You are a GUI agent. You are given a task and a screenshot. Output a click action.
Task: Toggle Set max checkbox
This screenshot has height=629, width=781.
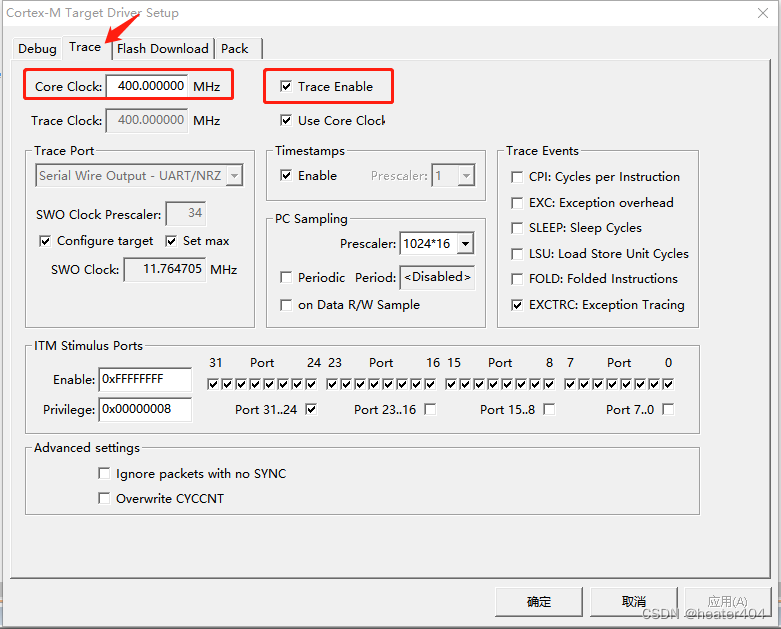[171, 241]
